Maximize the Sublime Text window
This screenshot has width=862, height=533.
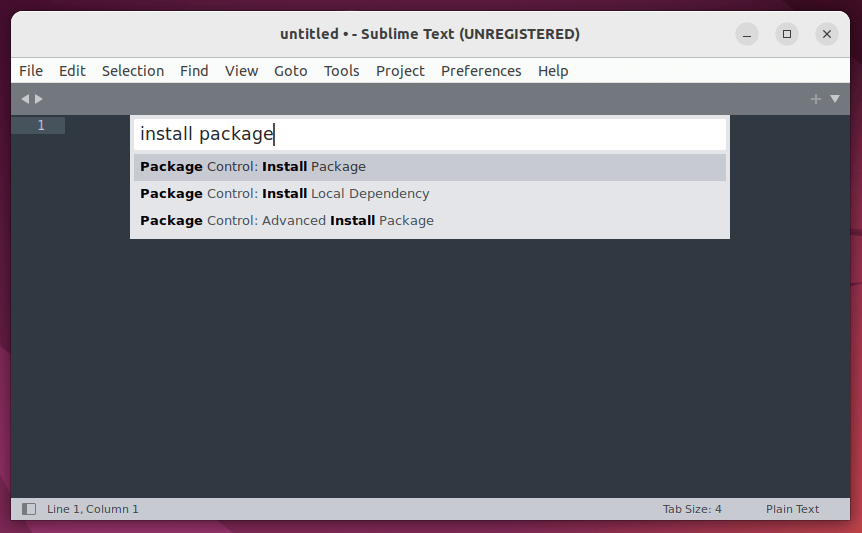pos(787,34)
